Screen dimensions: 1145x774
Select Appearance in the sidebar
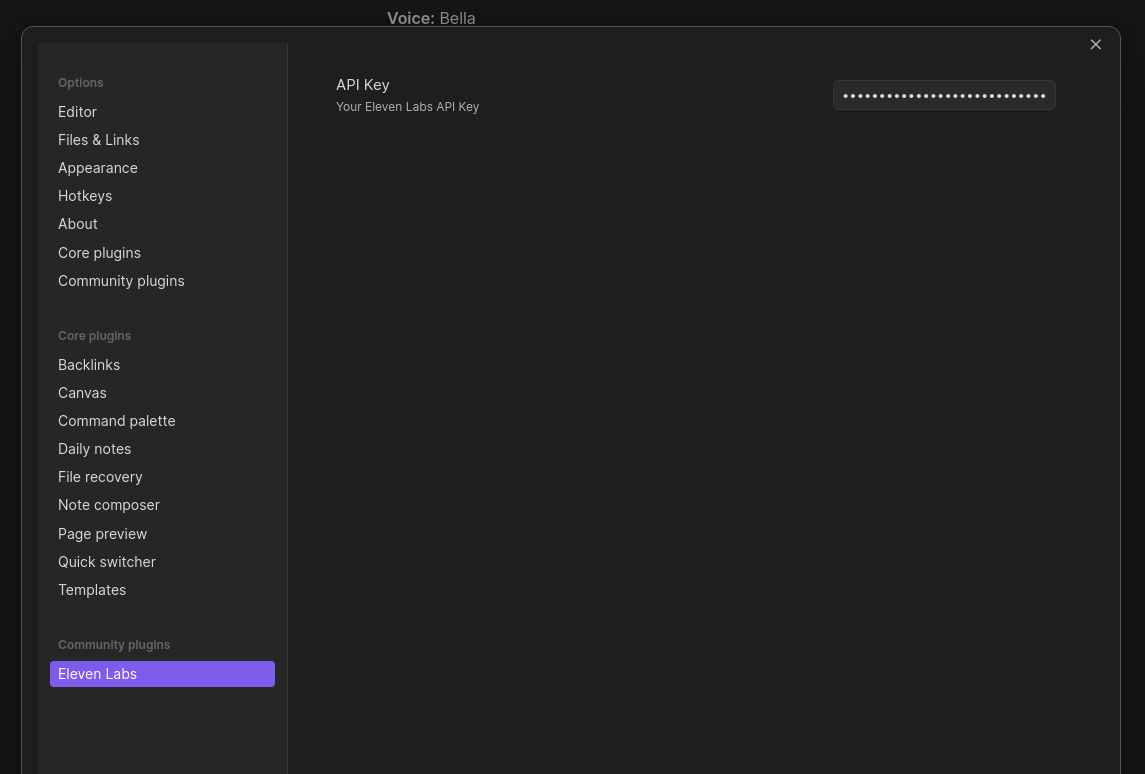point(97,168)
